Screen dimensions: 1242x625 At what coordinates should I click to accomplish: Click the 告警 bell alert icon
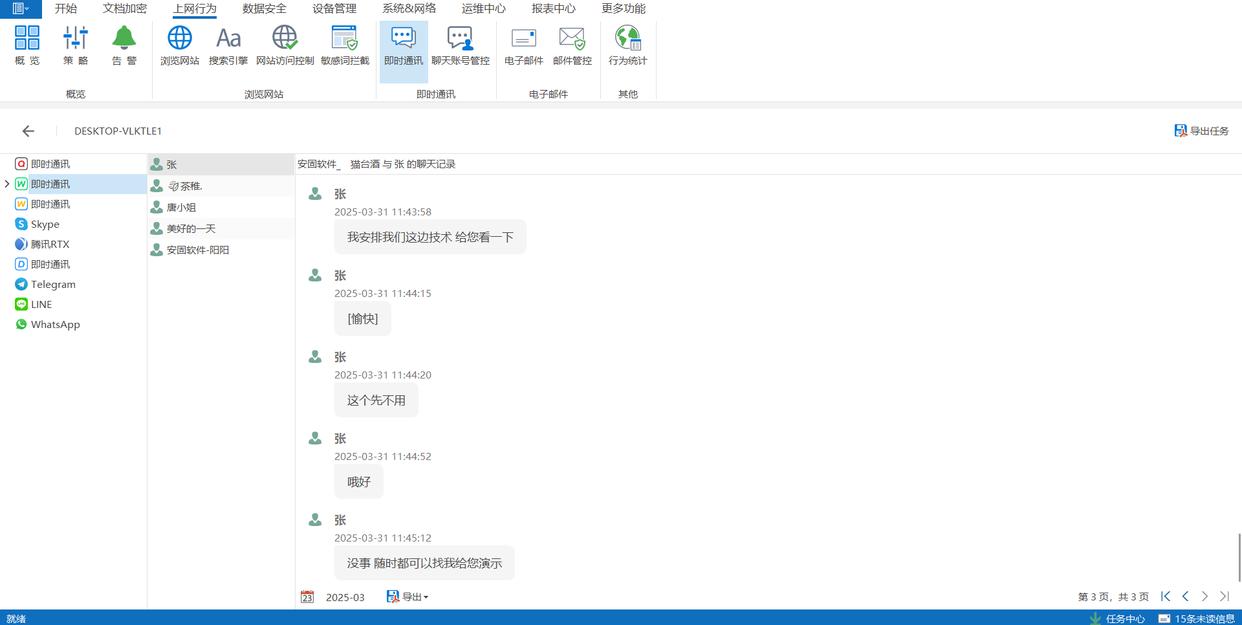coord(124,46)
